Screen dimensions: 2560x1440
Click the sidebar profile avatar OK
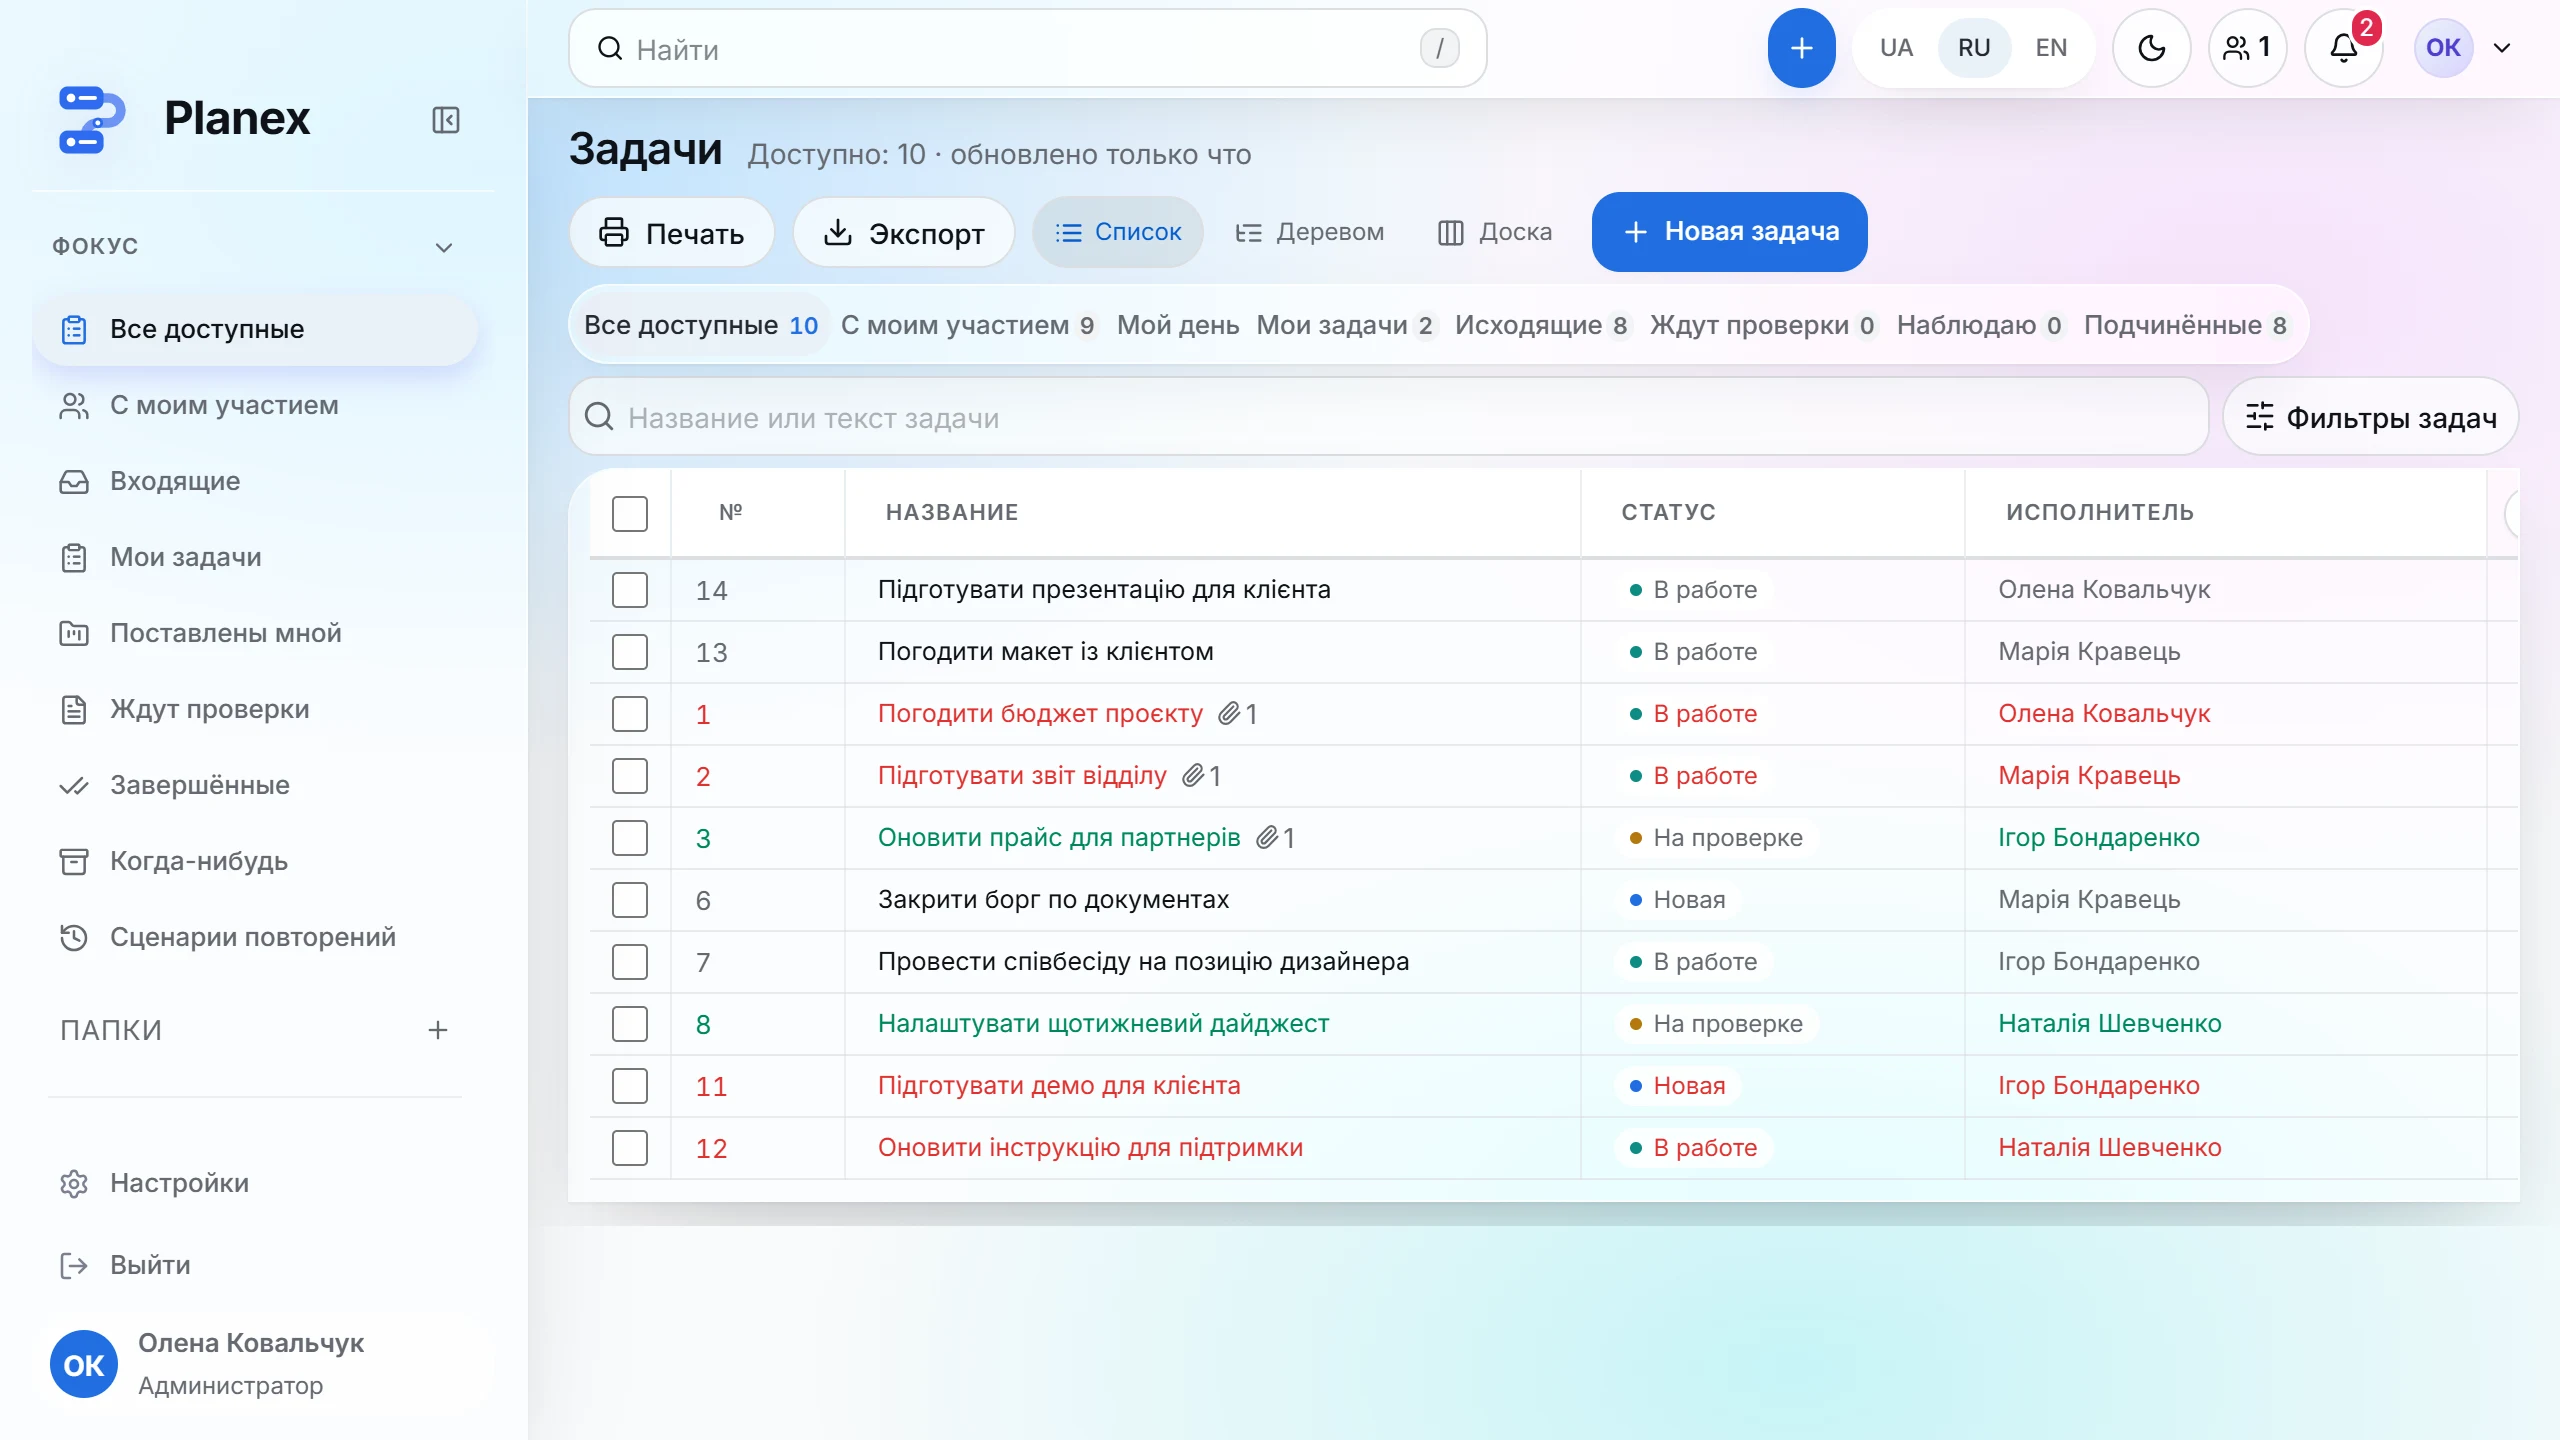pos(84,1364)
